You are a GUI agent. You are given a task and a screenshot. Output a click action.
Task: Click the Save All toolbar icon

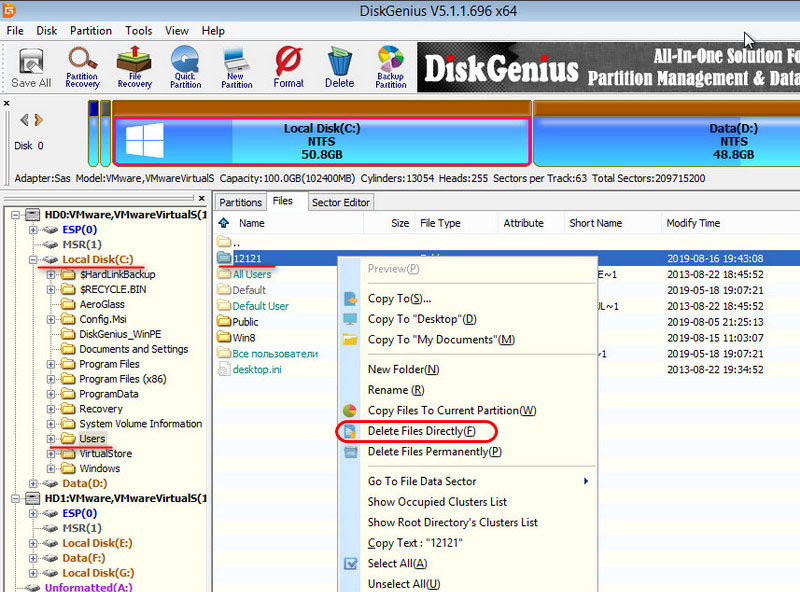pos(31,68)
